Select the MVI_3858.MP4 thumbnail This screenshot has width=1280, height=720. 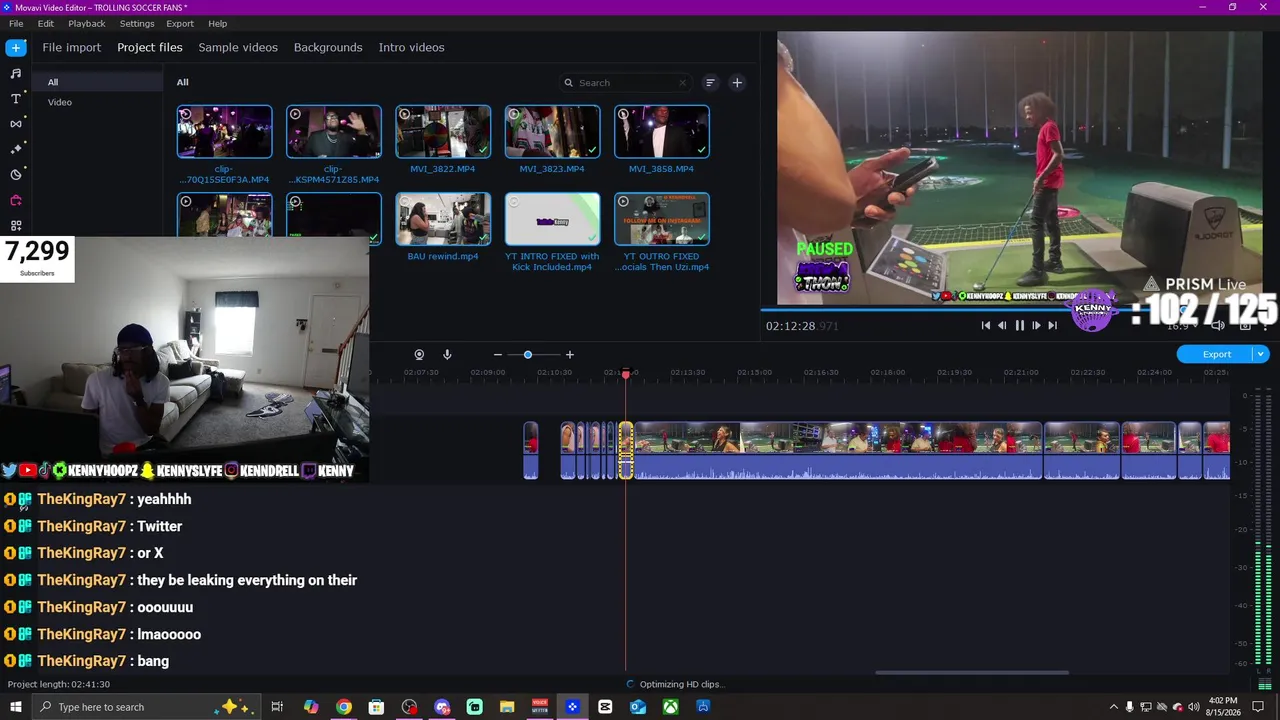click(x=662, y=132)
